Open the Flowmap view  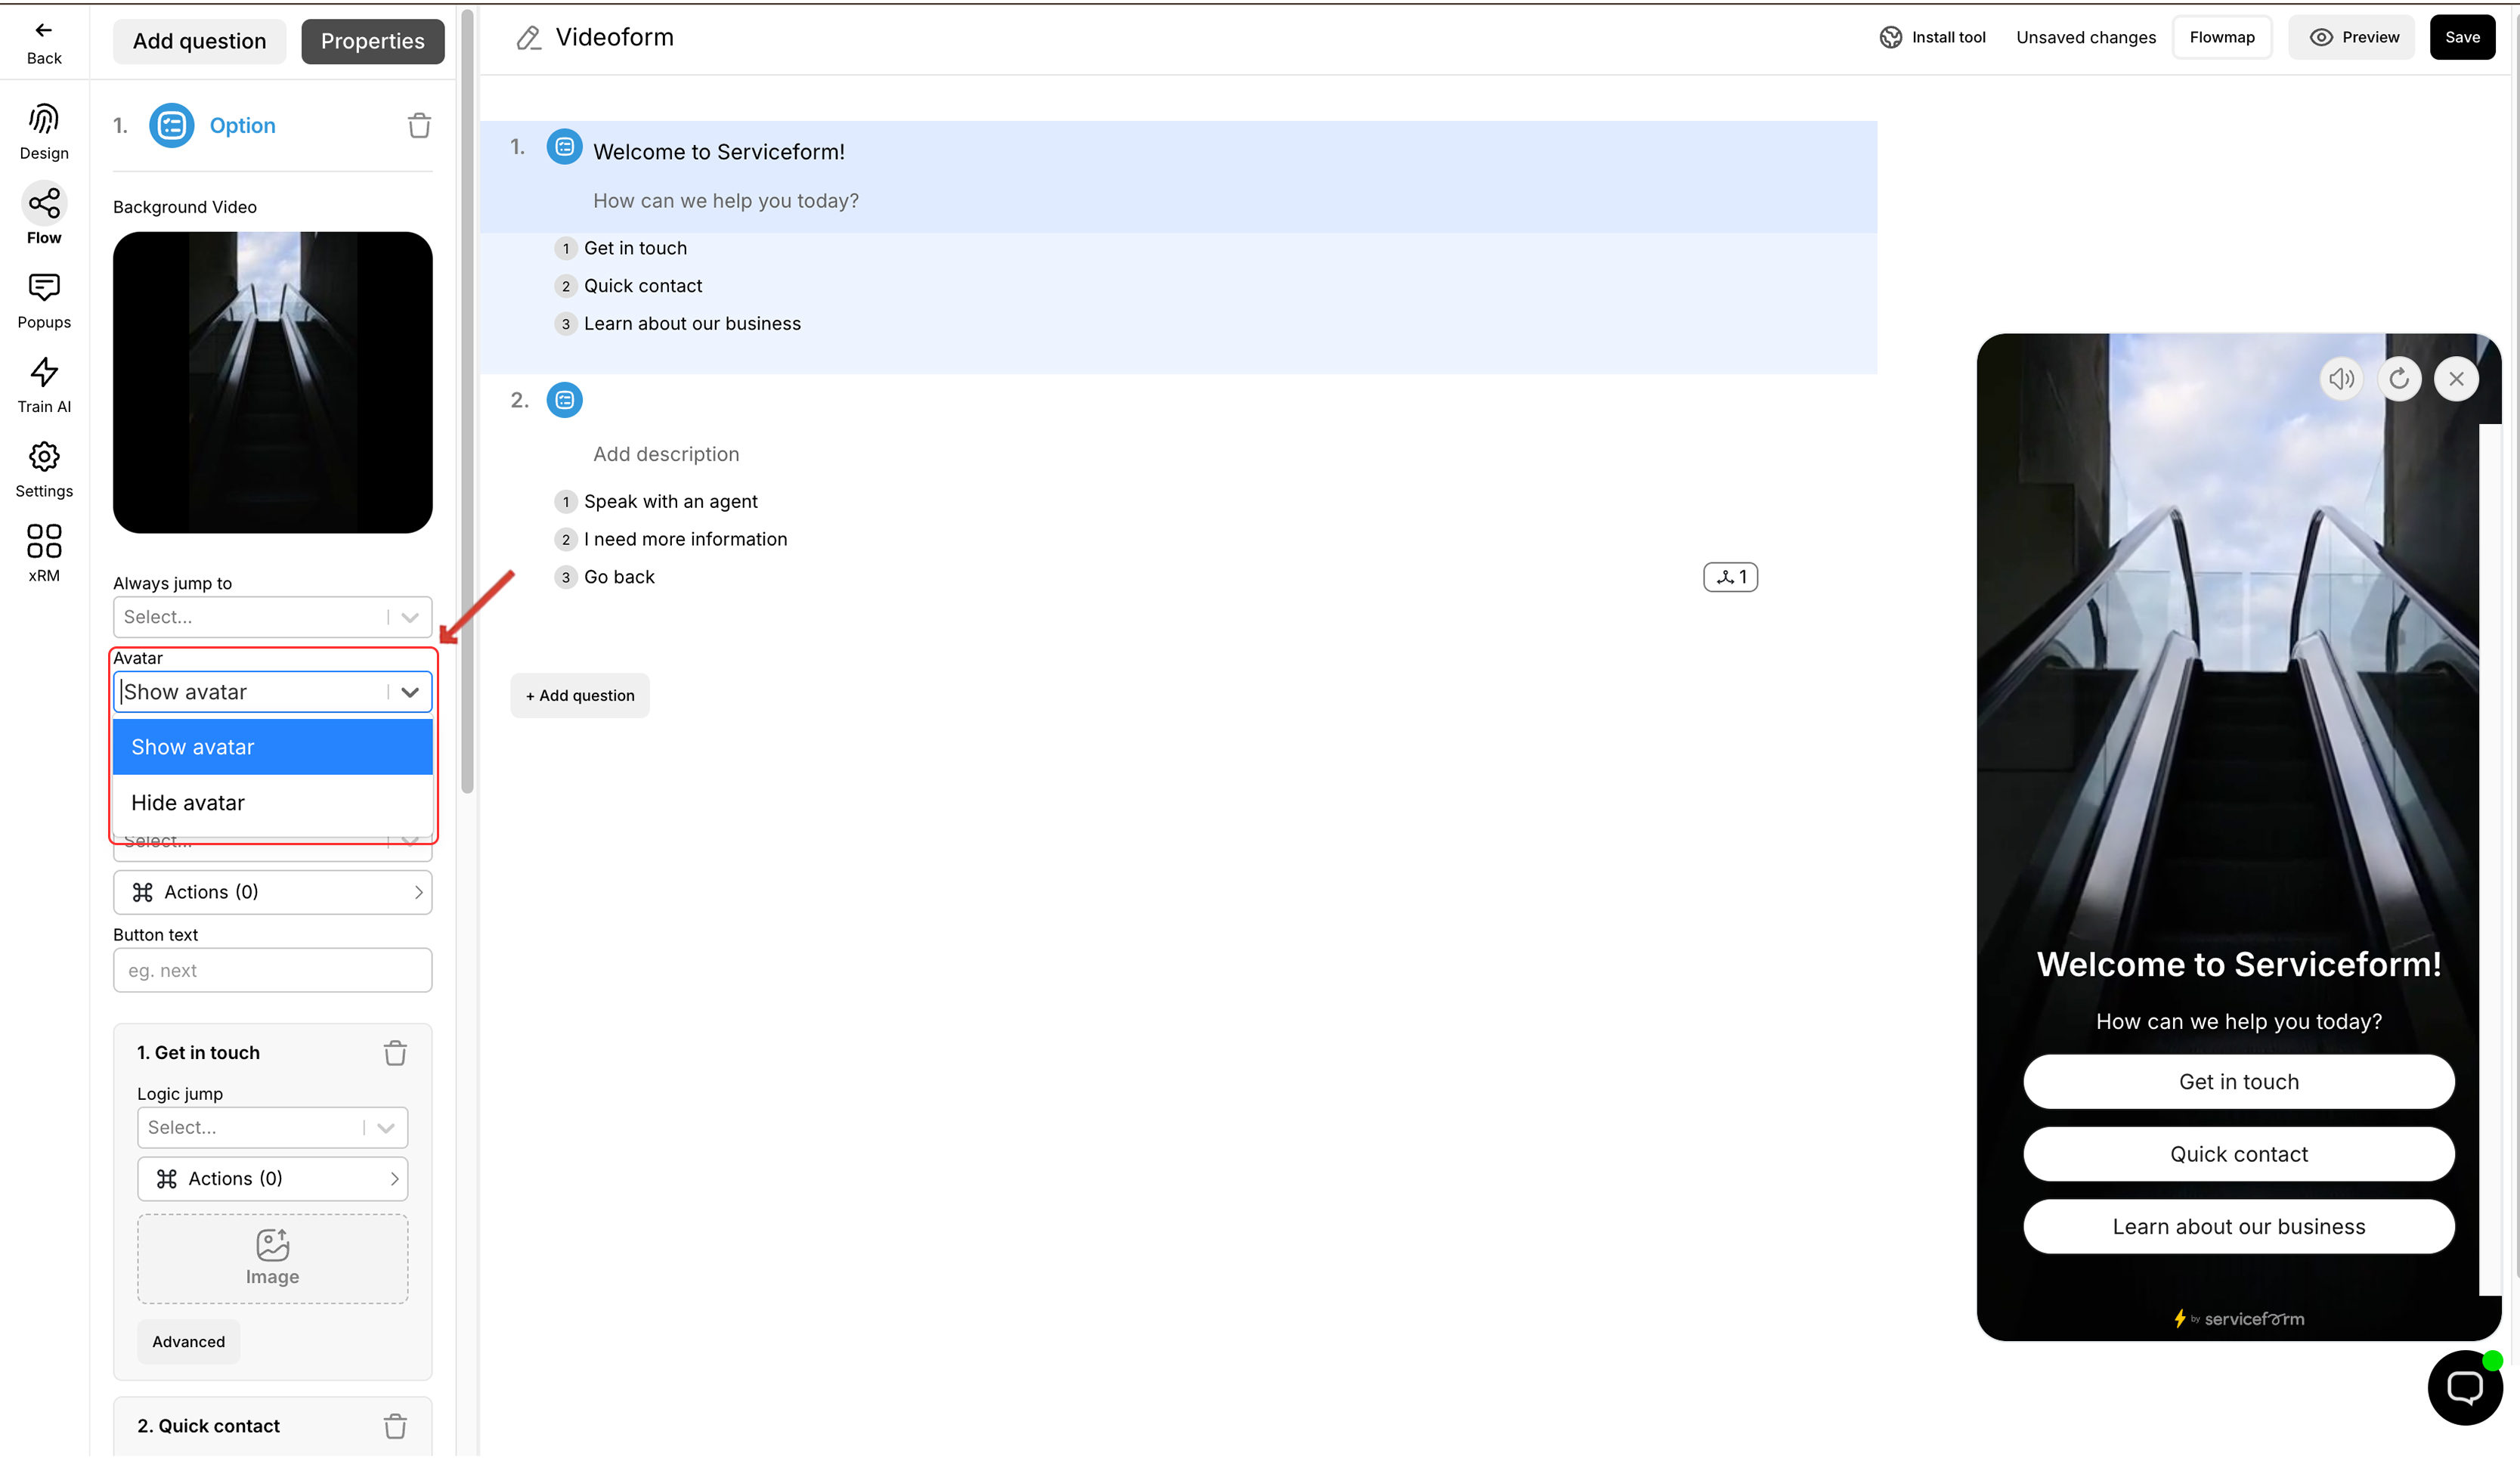pos(2222,37)
